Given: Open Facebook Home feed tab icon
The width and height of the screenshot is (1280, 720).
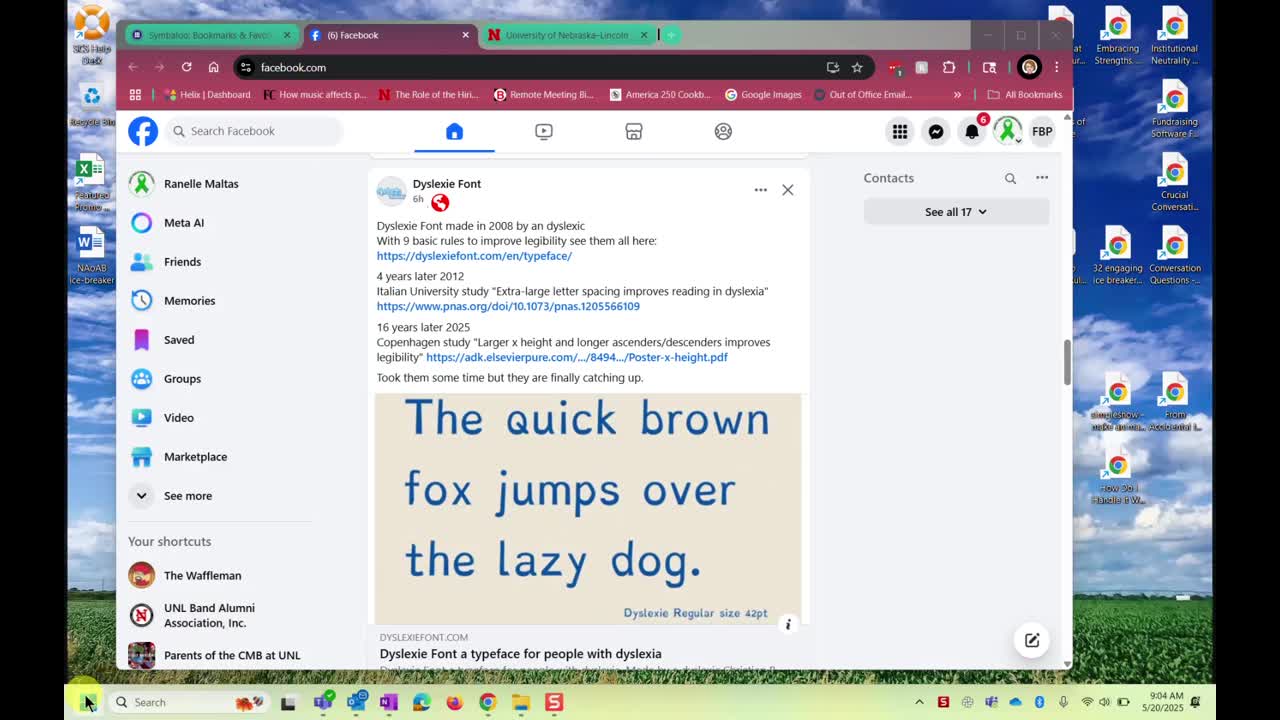Looking at the screenshot, I should (454, 131).
